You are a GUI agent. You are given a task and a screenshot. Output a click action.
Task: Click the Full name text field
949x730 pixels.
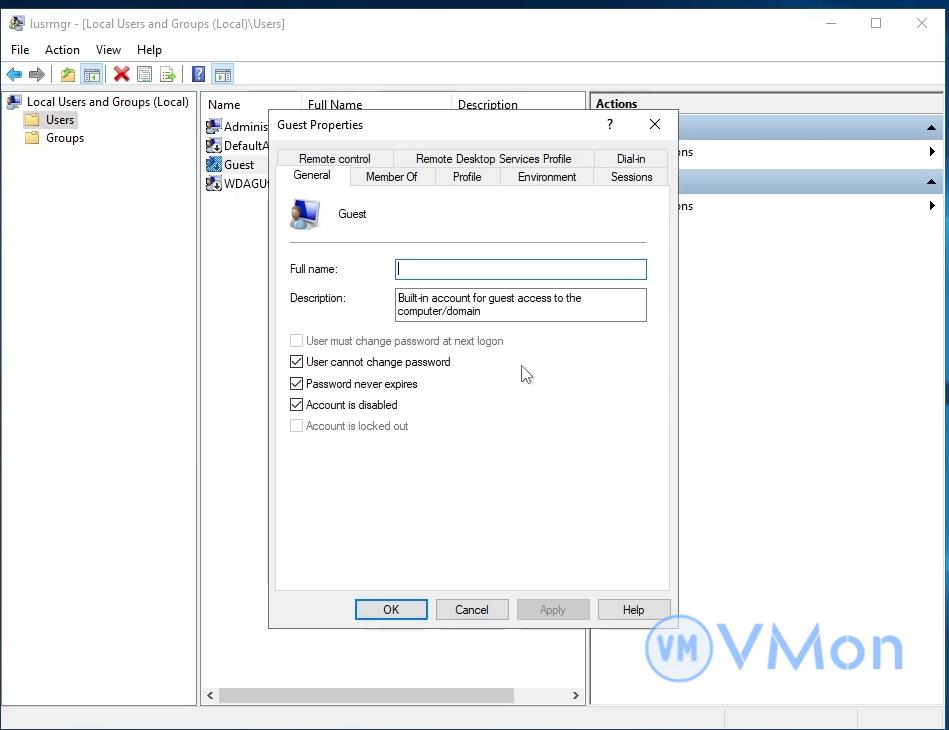pyautogui.click(x=520, y=269)
